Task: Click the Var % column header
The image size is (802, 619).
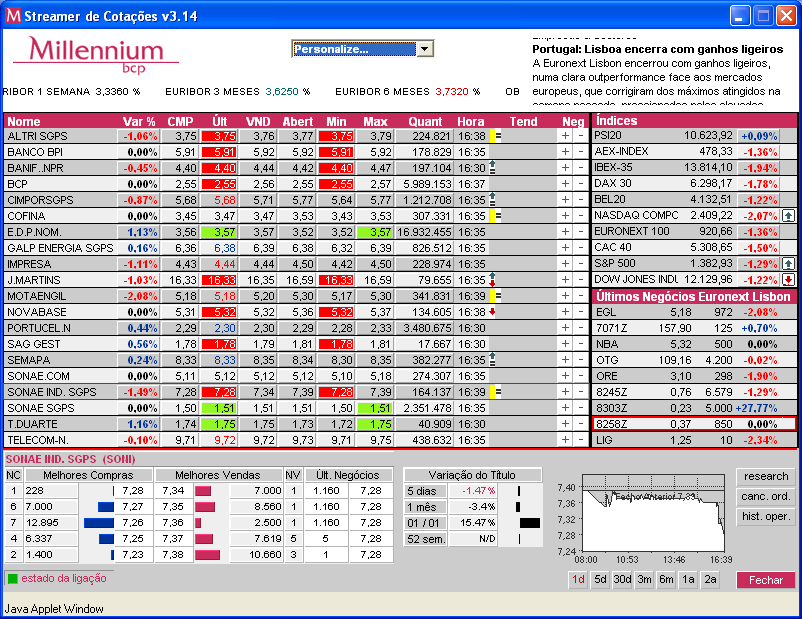Action: pos(139,122)
